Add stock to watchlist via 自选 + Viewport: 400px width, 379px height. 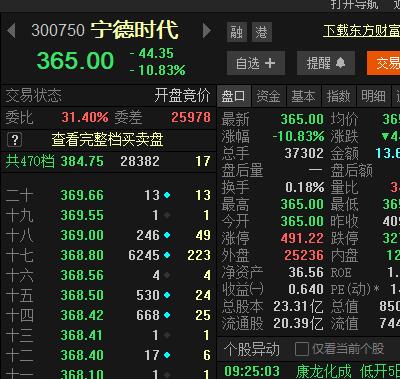[x=256, y=63]
